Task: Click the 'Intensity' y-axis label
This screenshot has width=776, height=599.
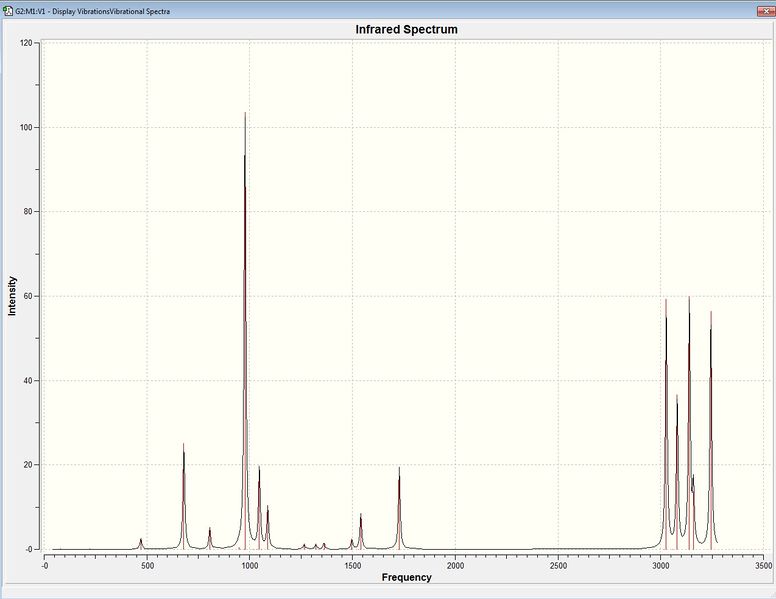Action: click(x=12, y=296)
